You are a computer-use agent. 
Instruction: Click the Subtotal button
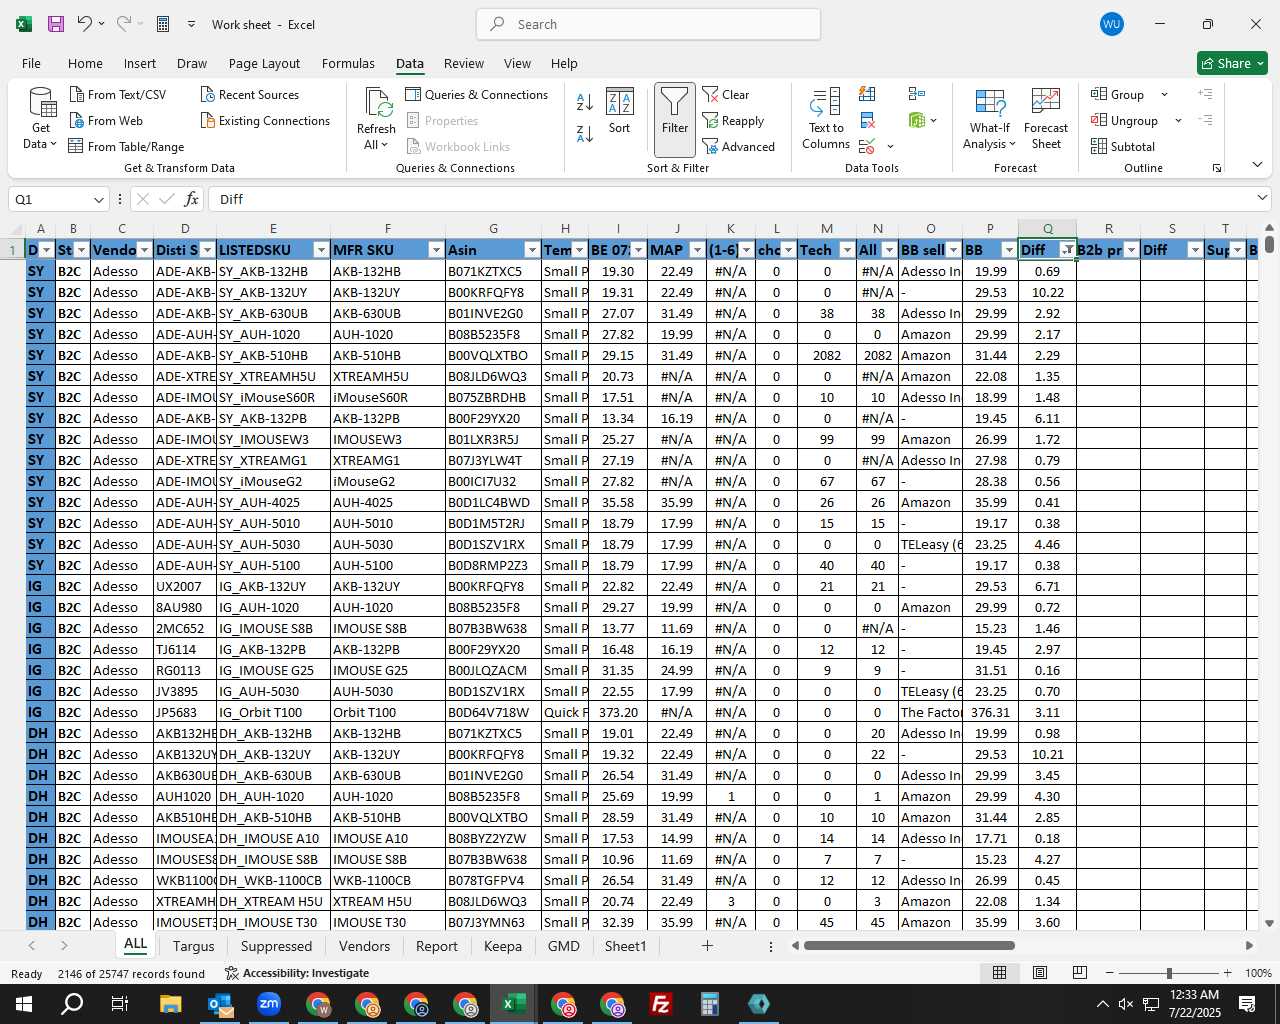pyautogui.click(x=1123, y=146)
